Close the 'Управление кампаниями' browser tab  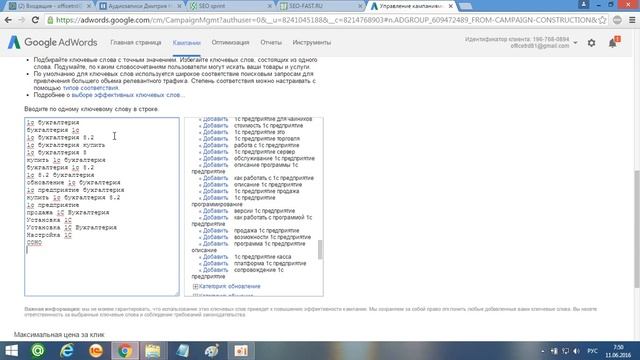click(x=451, y=6)
